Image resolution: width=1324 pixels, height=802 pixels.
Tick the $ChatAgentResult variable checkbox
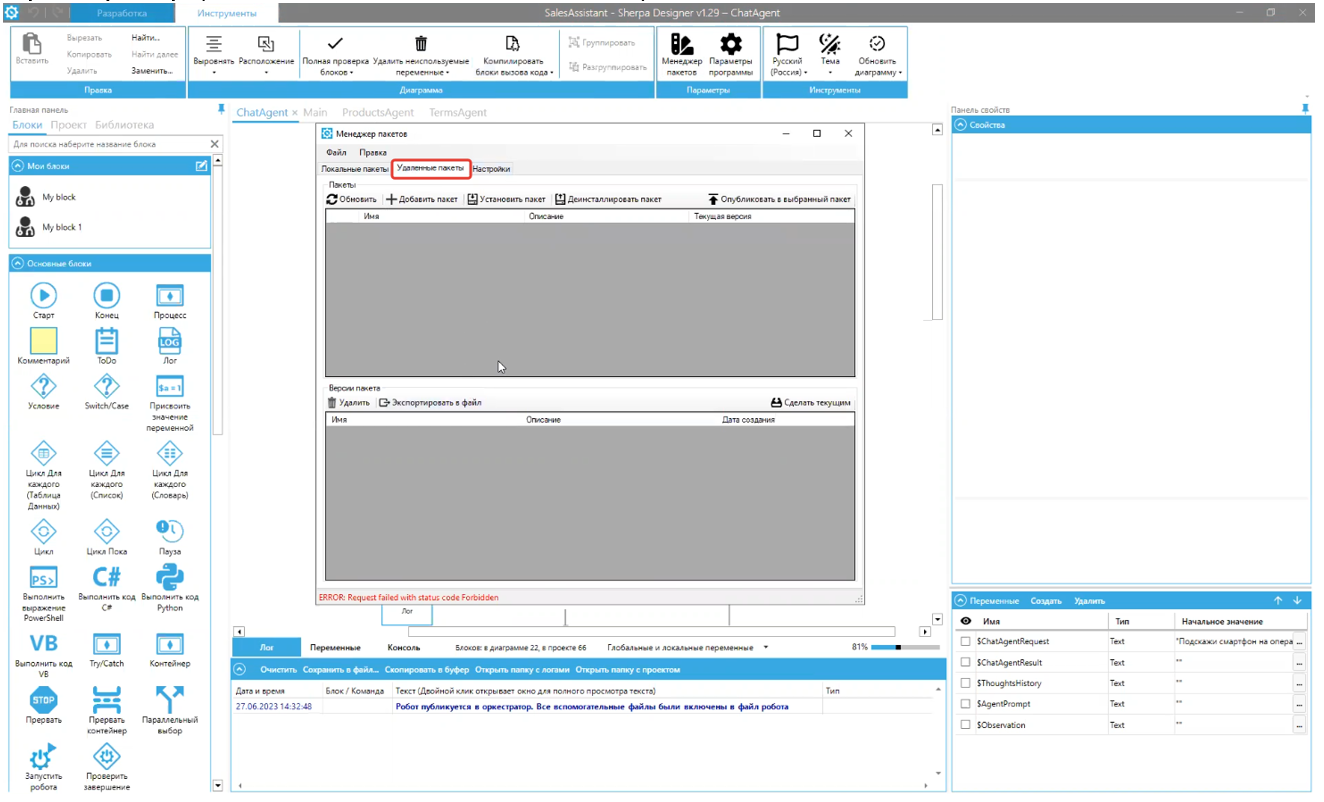coord(965,662)
